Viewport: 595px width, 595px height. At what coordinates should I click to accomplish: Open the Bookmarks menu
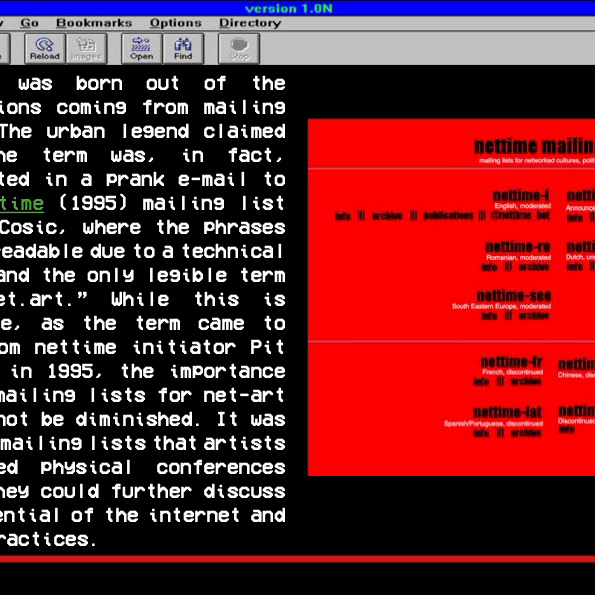click(94, 23)
